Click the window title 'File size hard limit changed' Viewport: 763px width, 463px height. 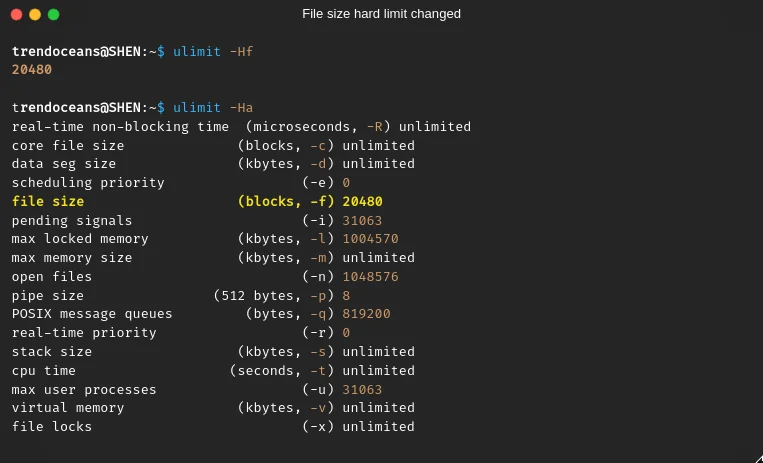click(x=381, y=14)
